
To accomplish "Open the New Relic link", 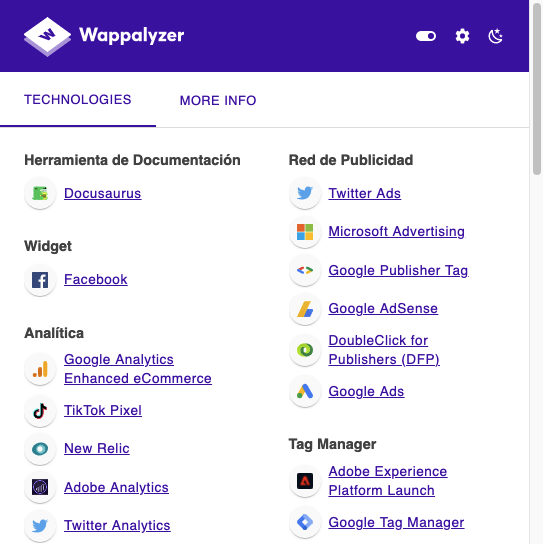I will [x=97, y=448].
